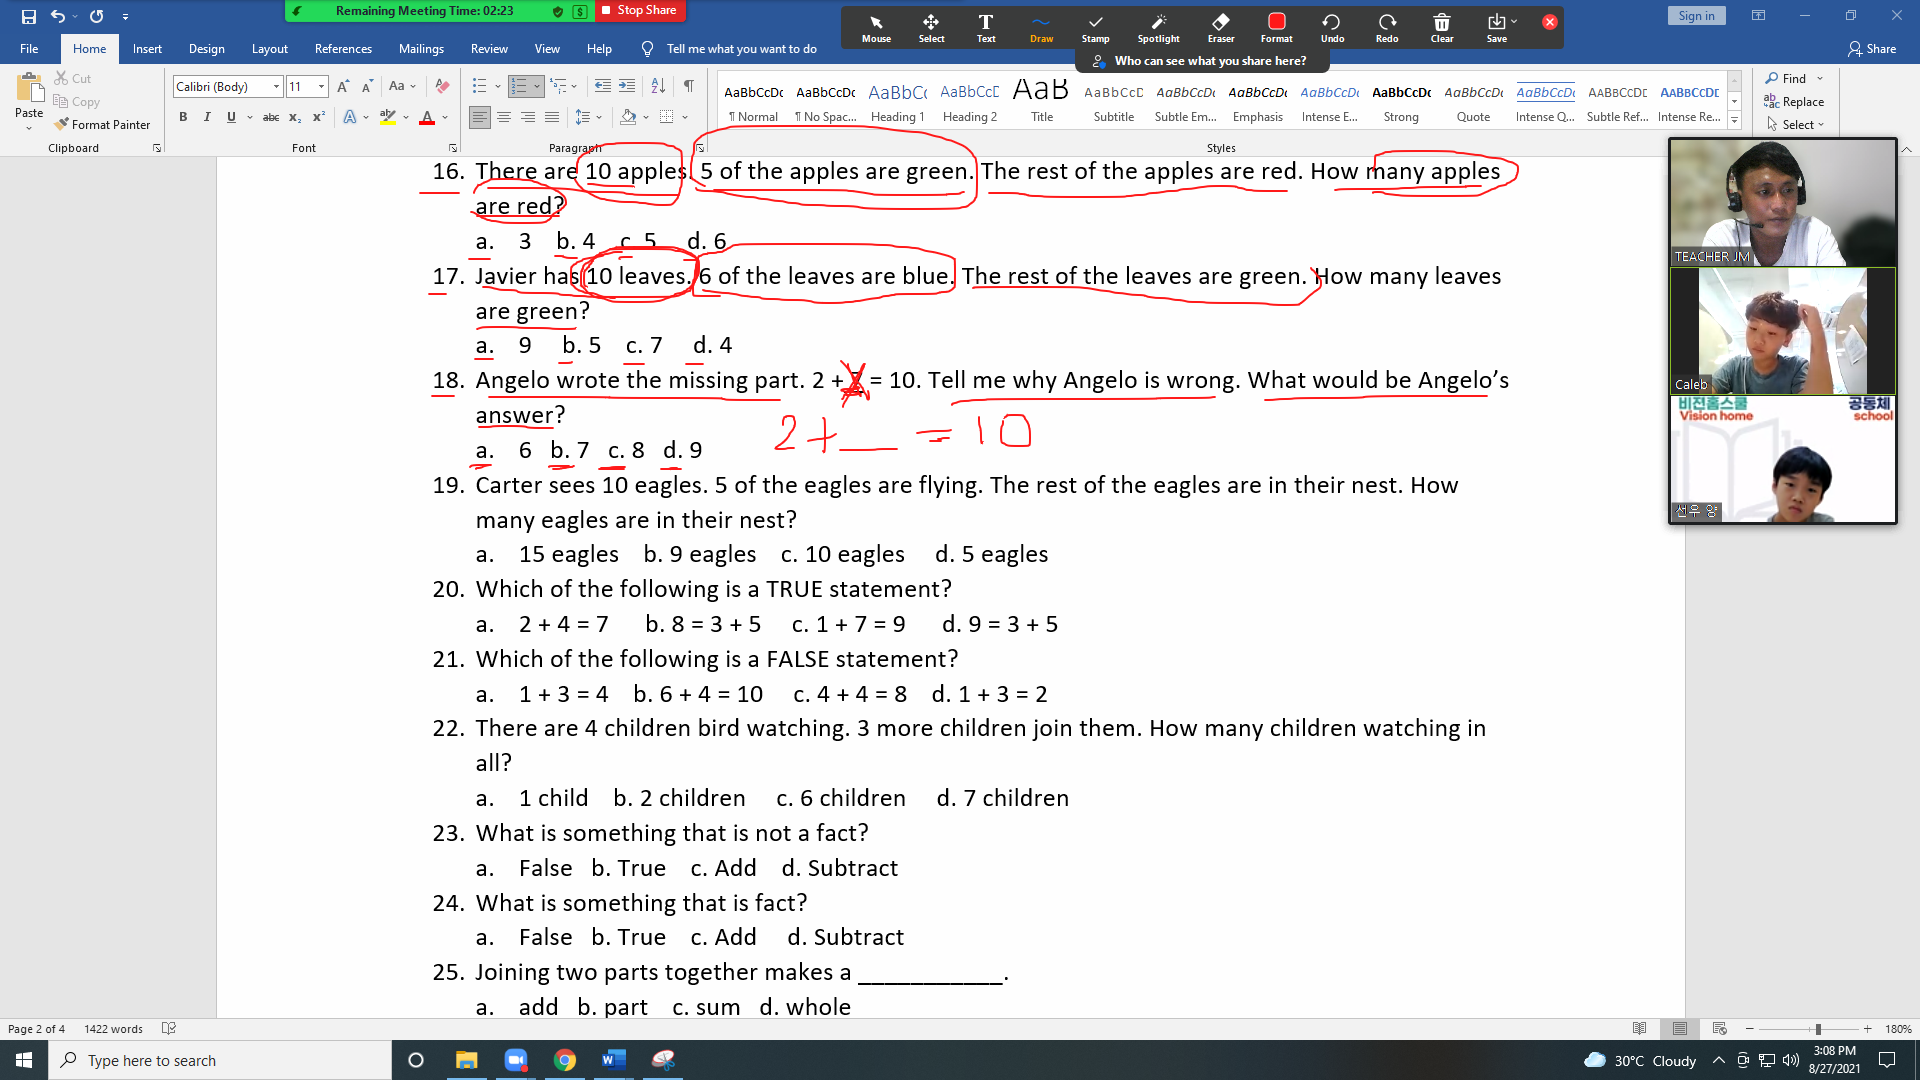Click Tell me what you want to do

[741, 48]
